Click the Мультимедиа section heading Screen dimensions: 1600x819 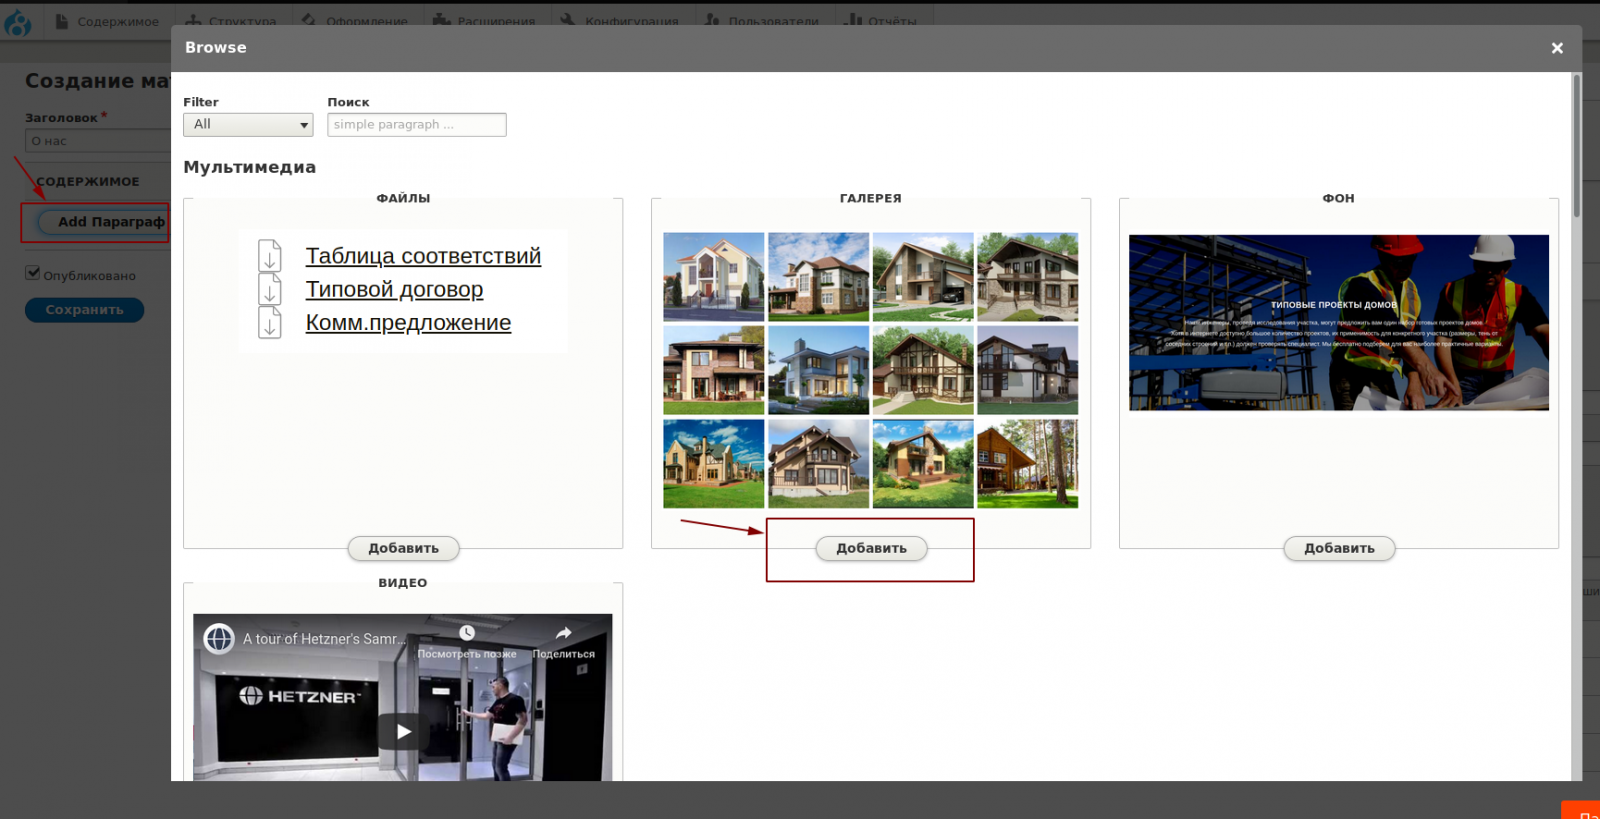pos(249,167)
